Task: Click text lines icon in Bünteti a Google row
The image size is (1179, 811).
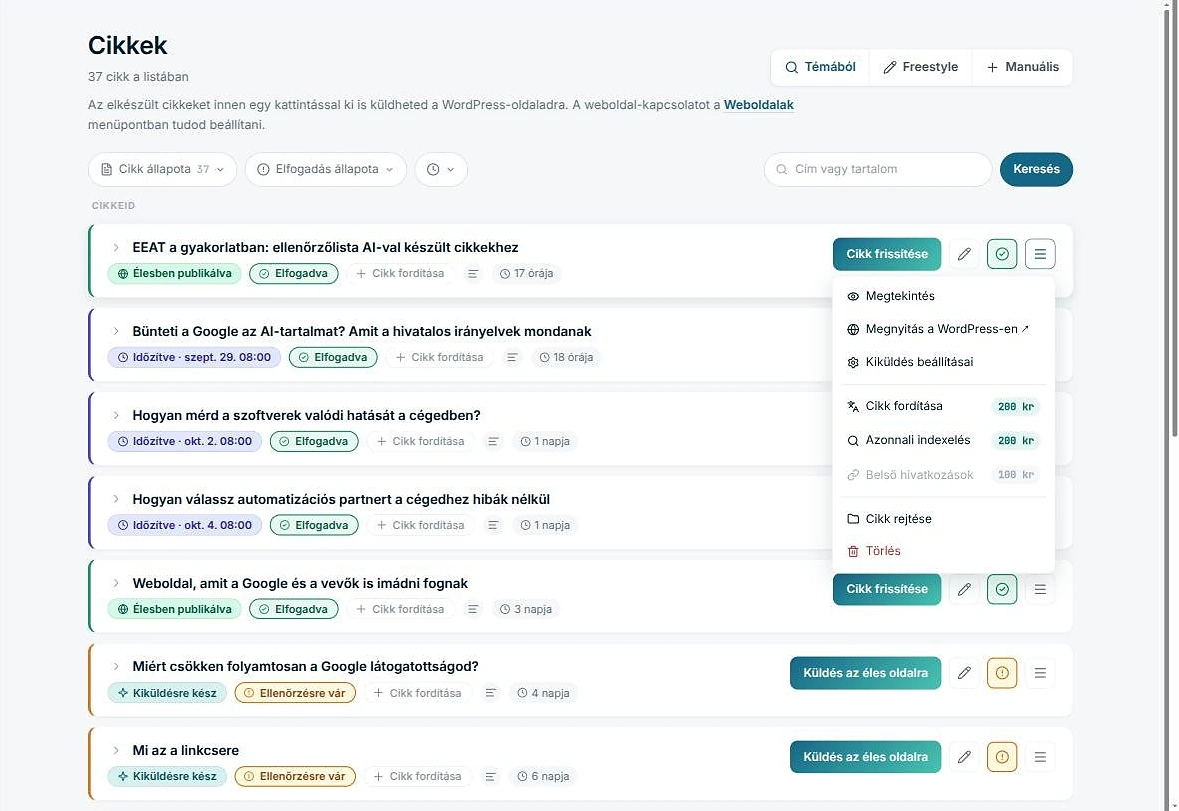Action: (x=512, y=358)
